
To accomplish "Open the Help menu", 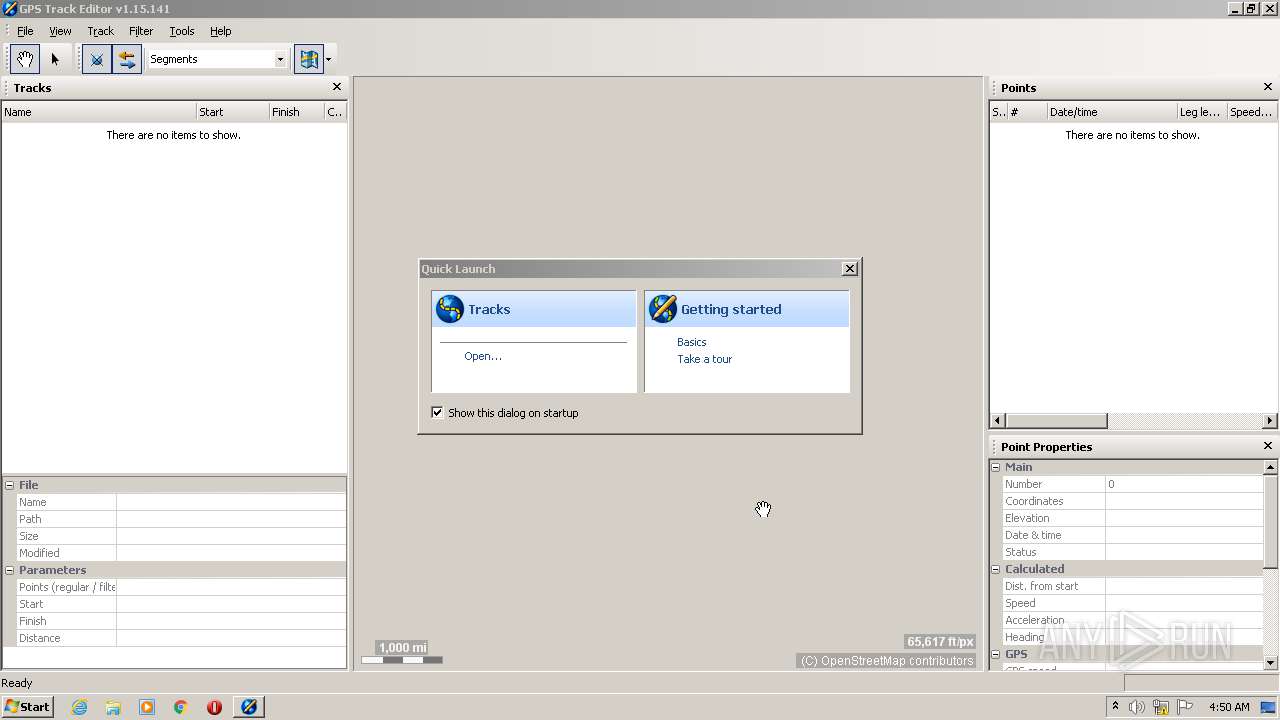I will click(x=221, y=31).
